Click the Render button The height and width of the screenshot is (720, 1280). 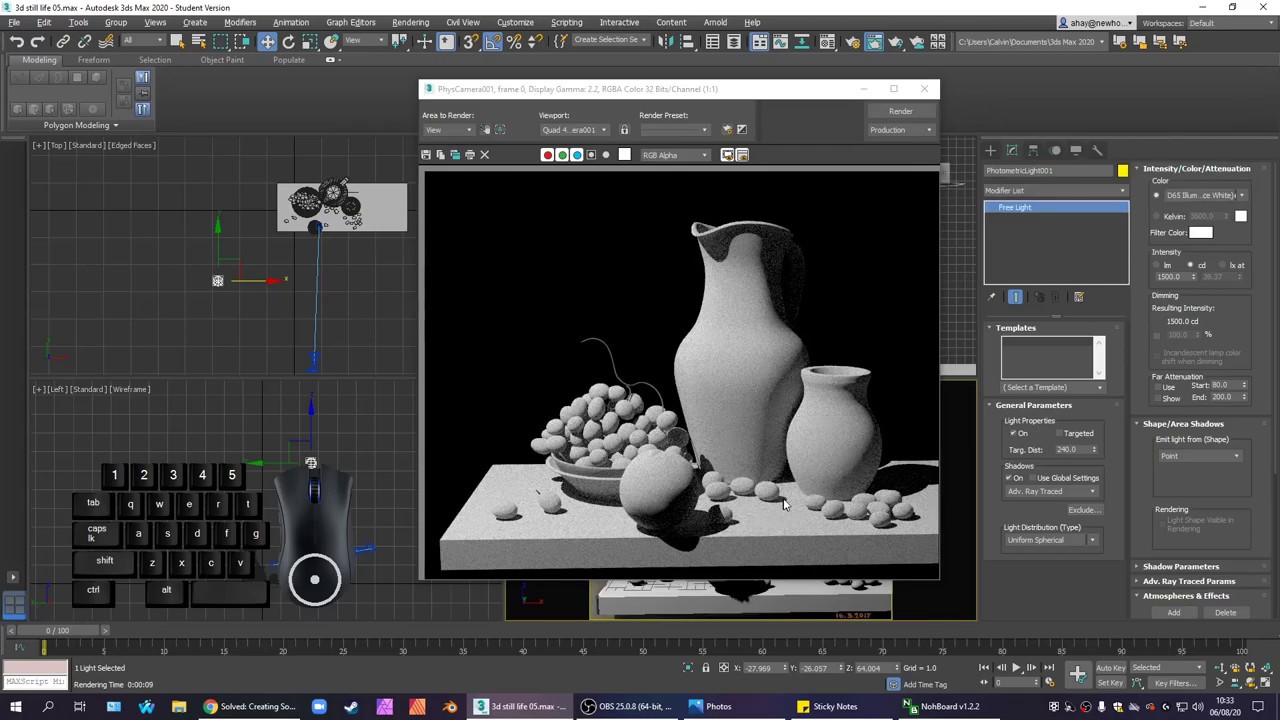click(x=900, y=111)
